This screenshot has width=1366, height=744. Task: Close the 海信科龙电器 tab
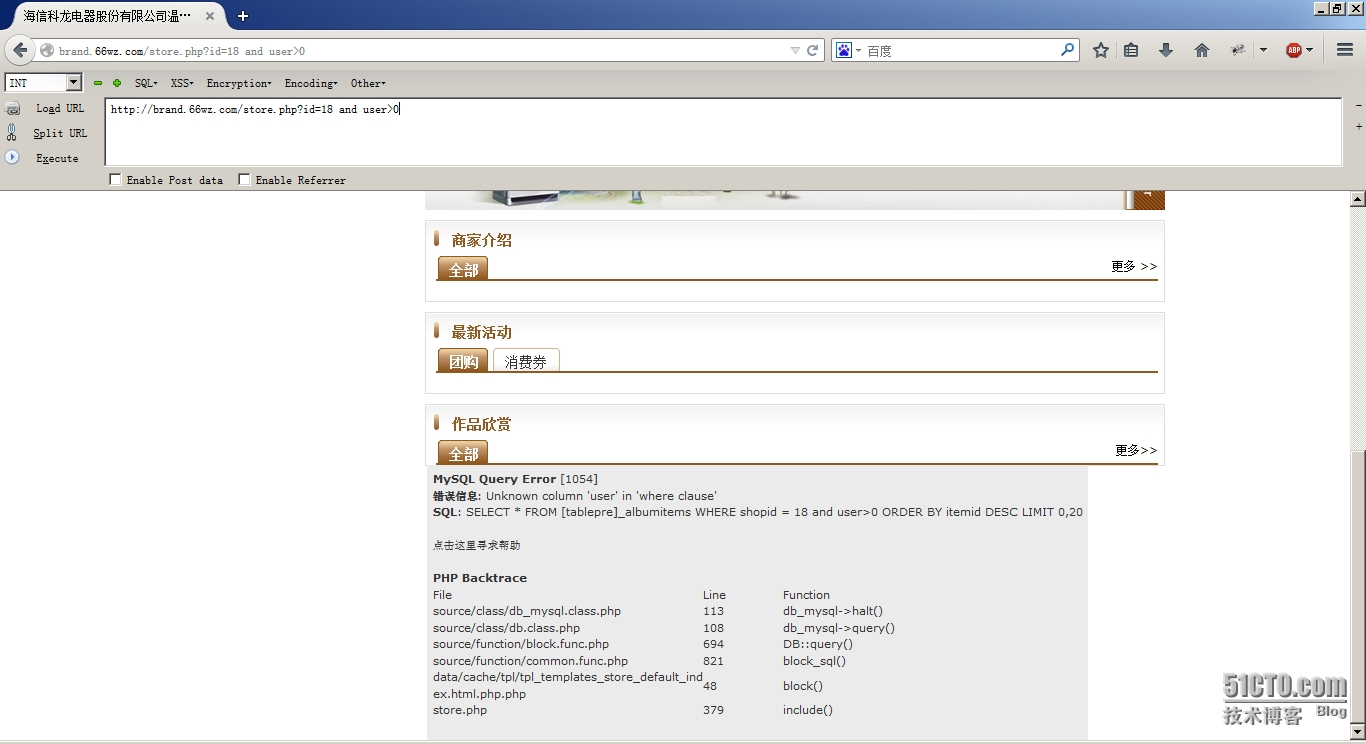click(211, 16)
